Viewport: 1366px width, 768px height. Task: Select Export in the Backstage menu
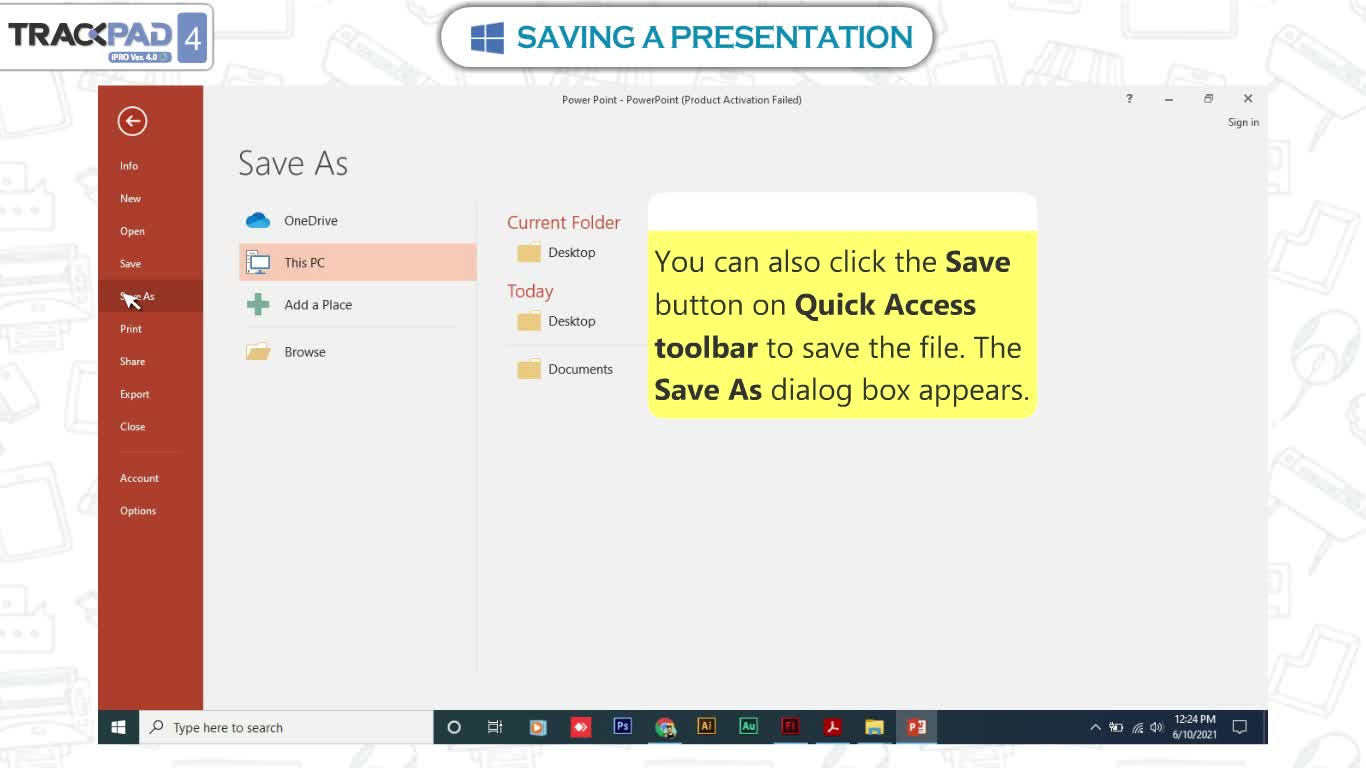(x=134, y=394)
